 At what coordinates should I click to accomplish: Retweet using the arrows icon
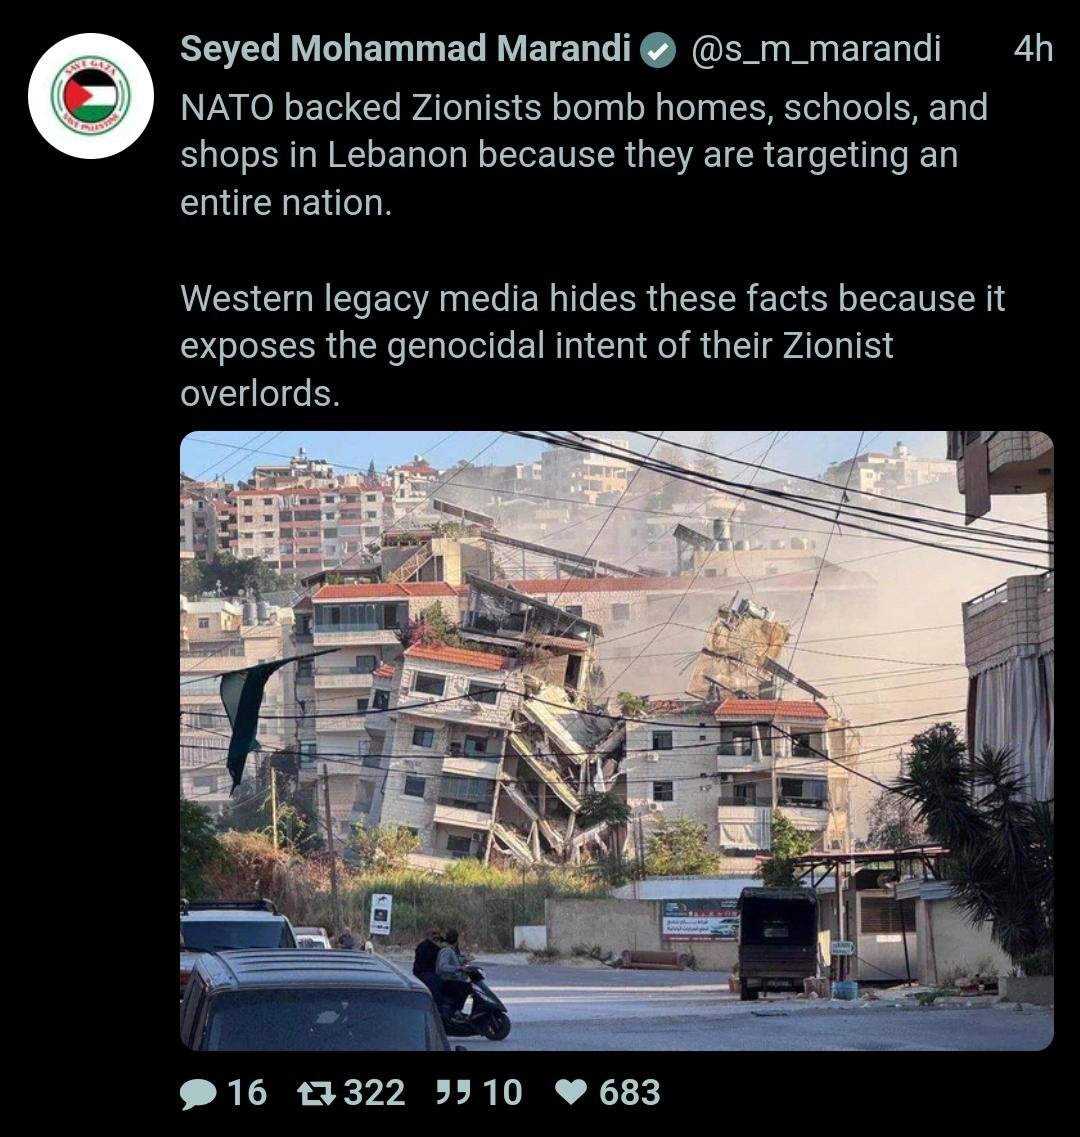316,1092
